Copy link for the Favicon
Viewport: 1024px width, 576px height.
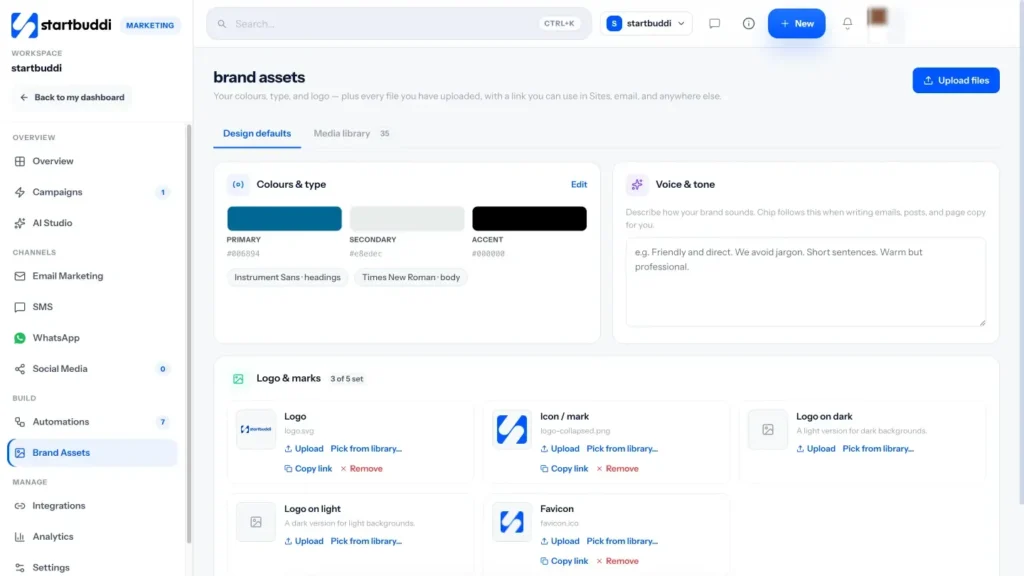coord(564,561)
